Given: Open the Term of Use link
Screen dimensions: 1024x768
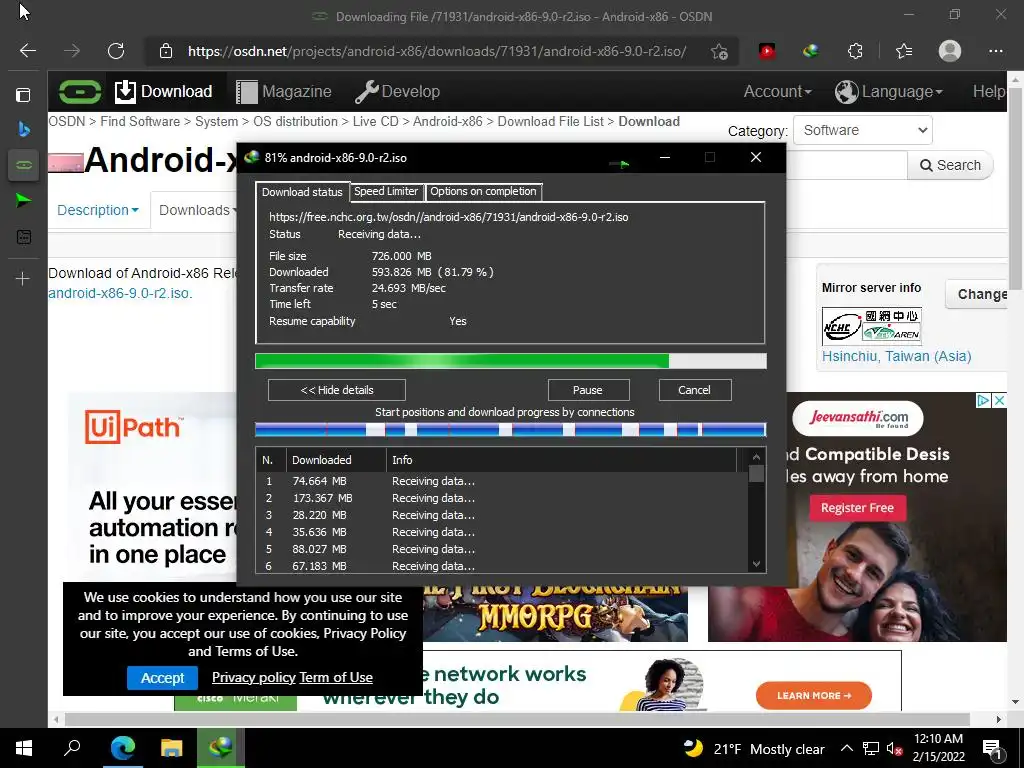Looking at the screenshot, I should [336, 677].
